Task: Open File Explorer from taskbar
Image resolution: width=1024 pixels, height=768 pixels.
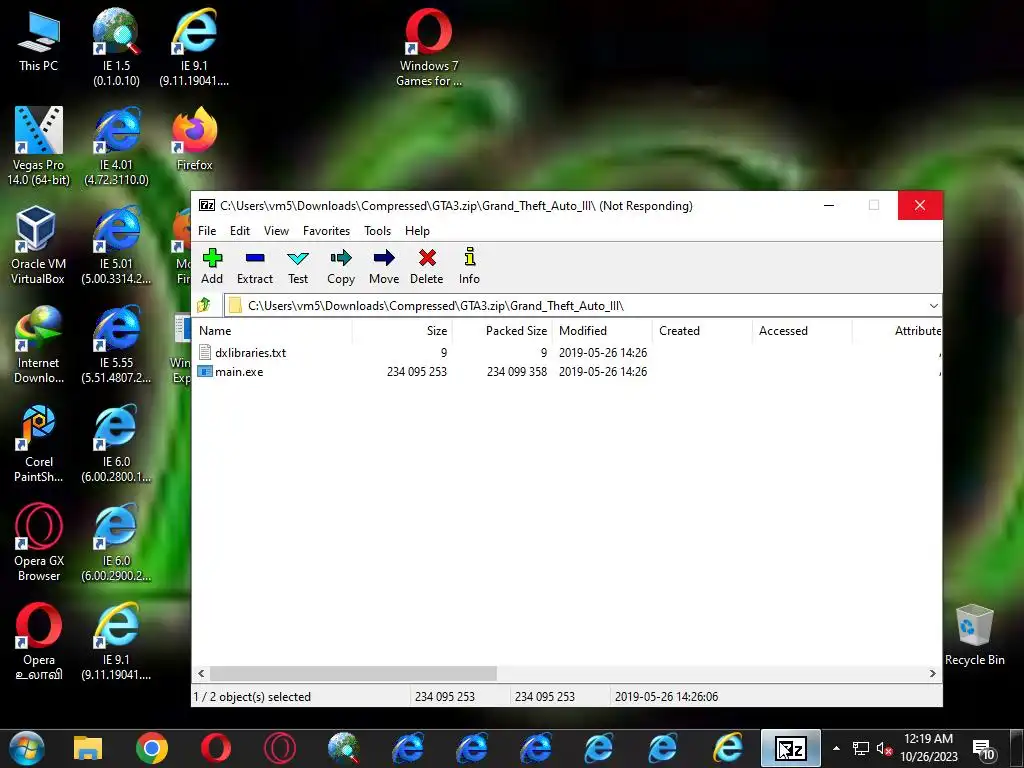Action: pos(88,748)
